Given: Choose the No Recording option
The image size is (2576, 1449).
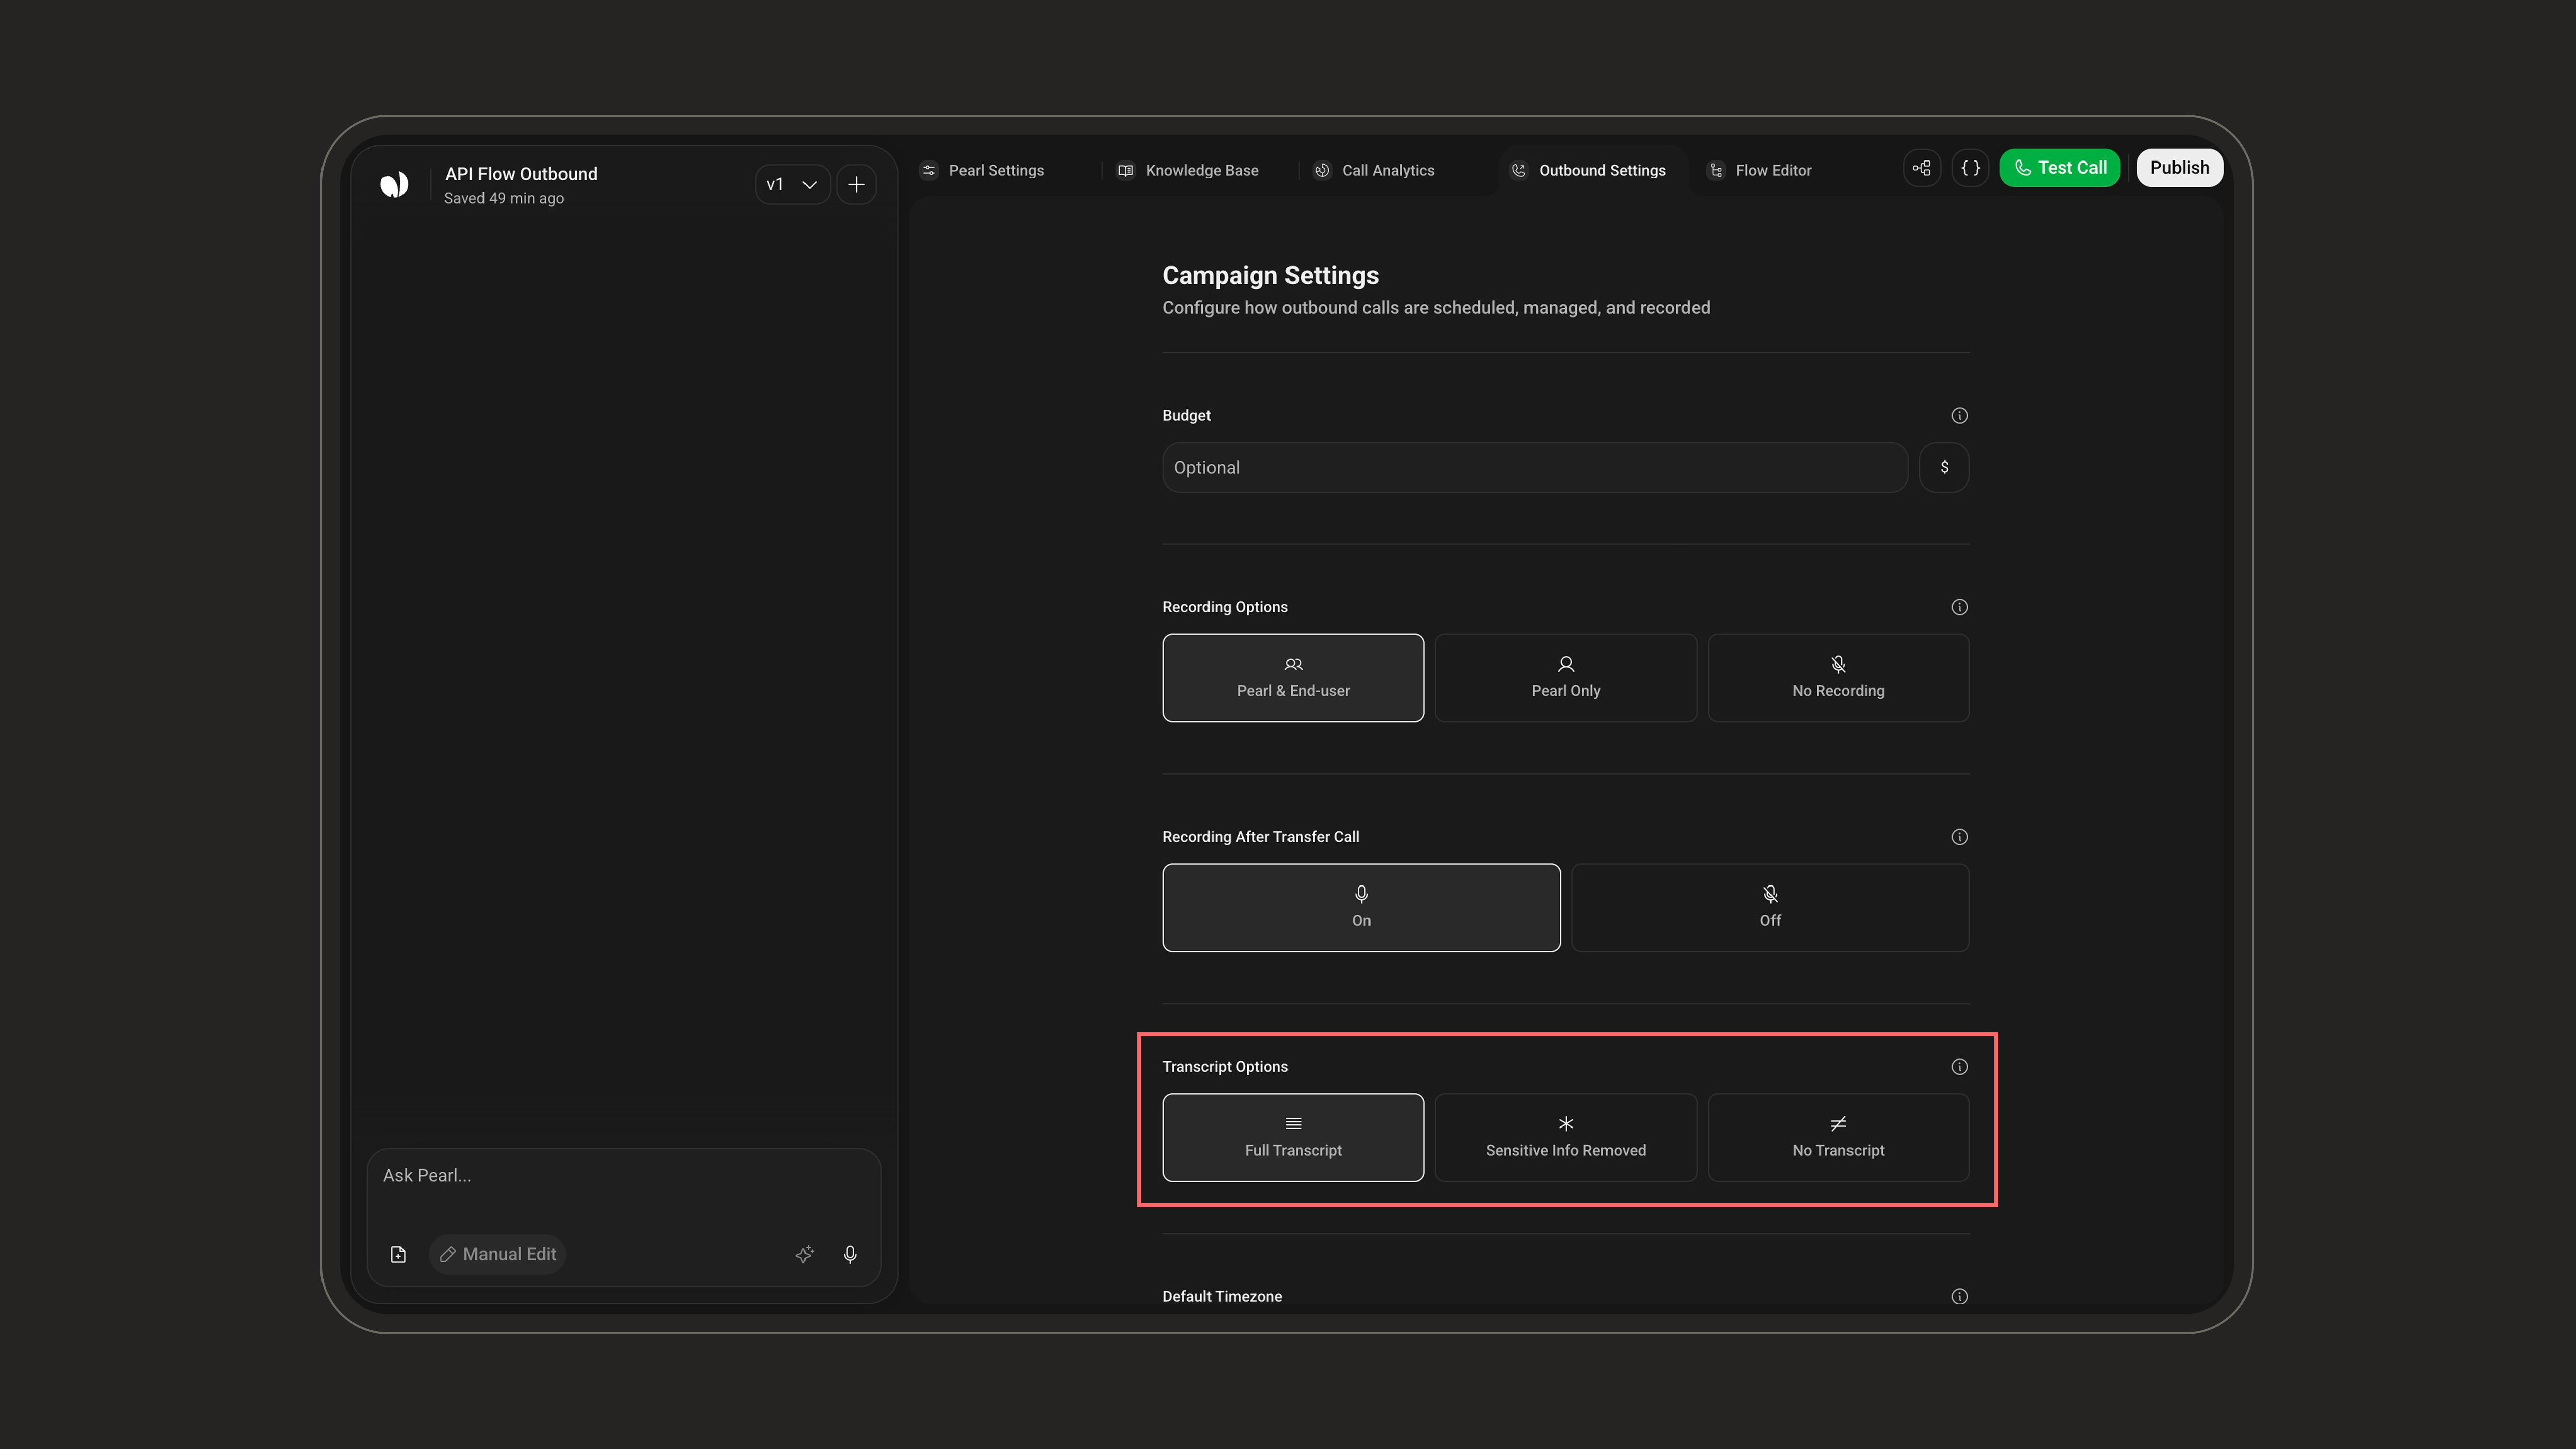Looking at the screenshot, I should pyautogui.click(x=1838, y=678).
